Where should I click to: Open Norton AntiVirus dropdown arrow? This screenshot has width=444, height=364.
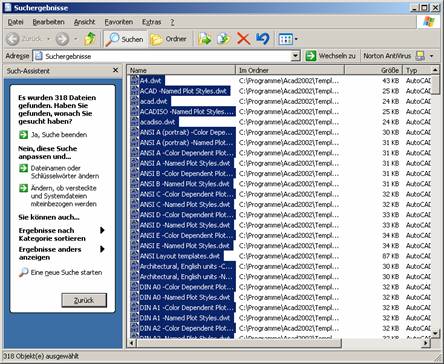(x=432, y=56)
